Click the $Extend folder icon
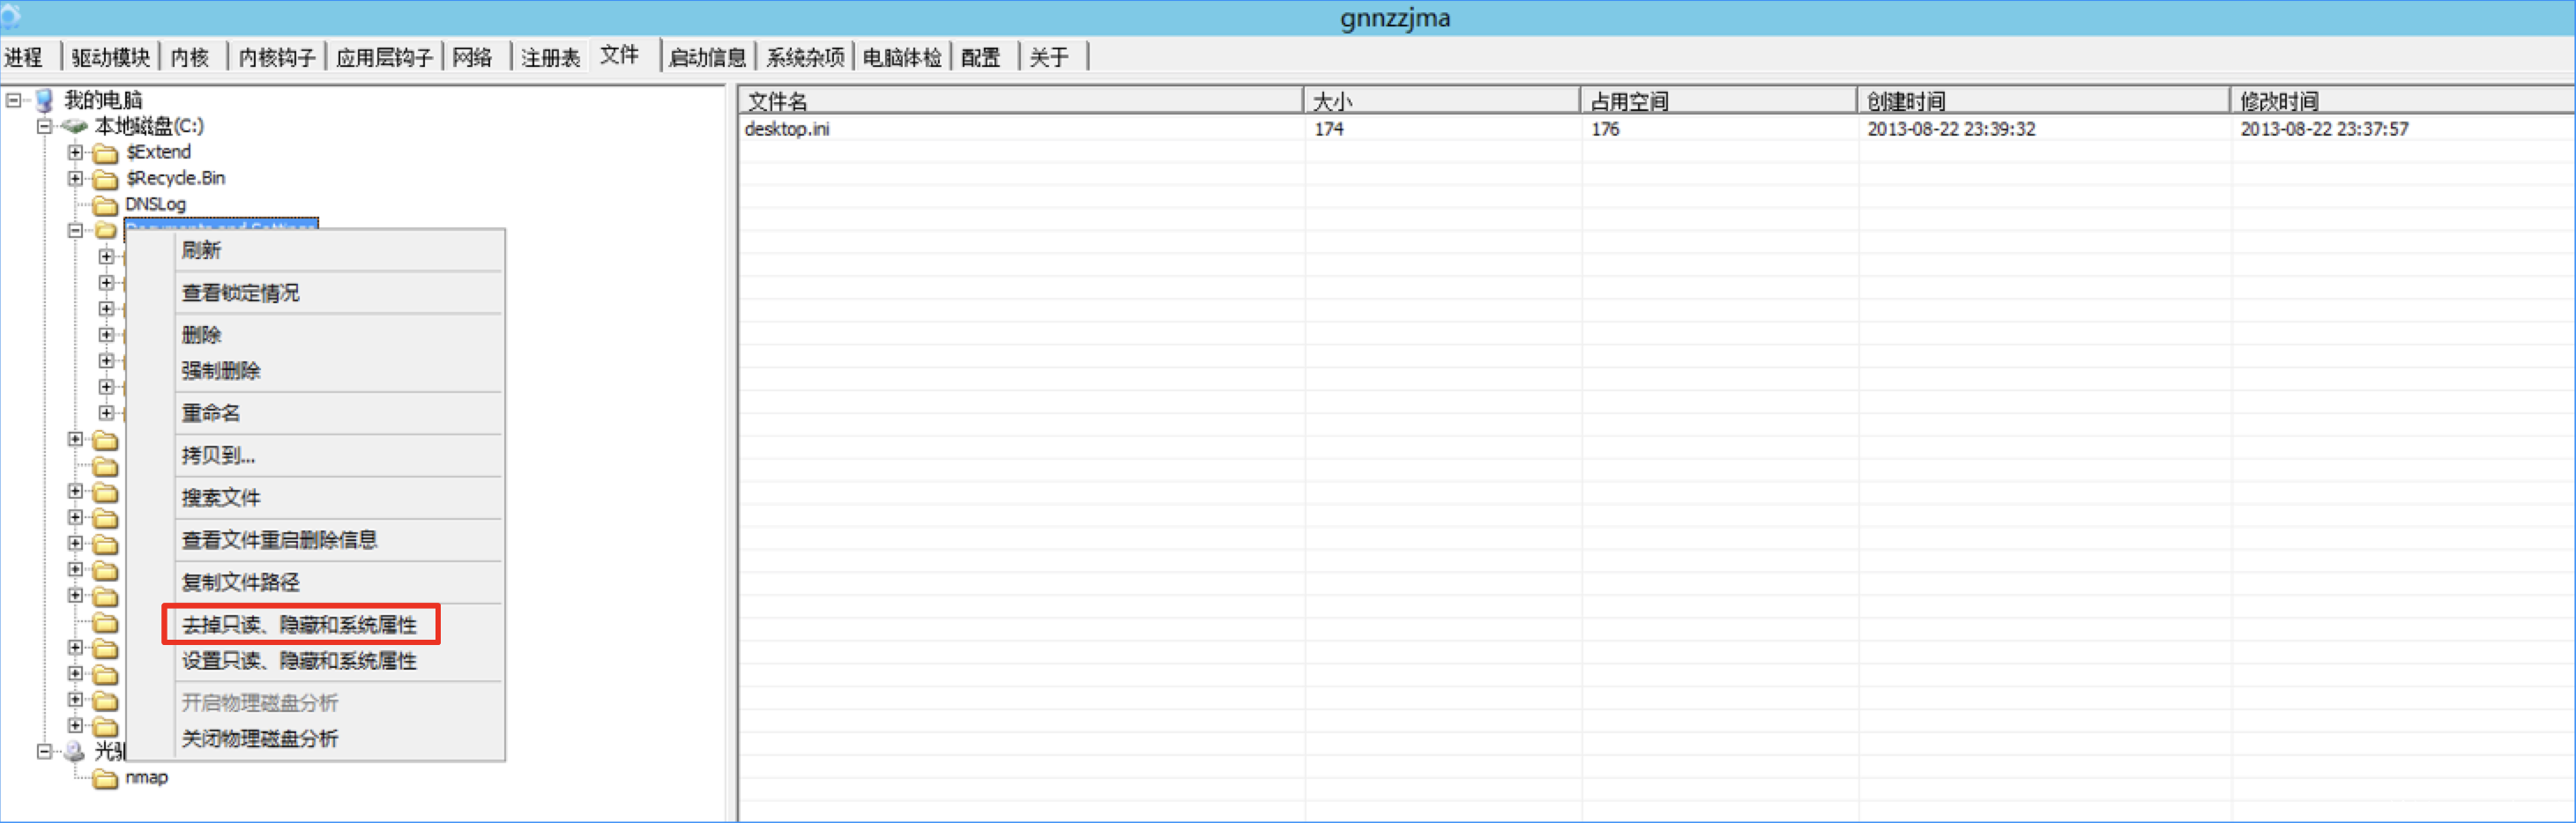Viewport: 2576px width, 823px height. (105, 153)
